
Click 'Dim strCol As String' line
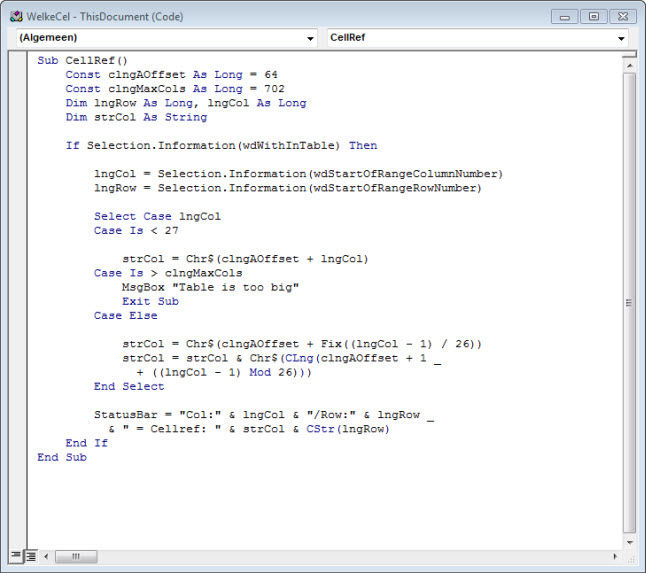coord(136,117)
